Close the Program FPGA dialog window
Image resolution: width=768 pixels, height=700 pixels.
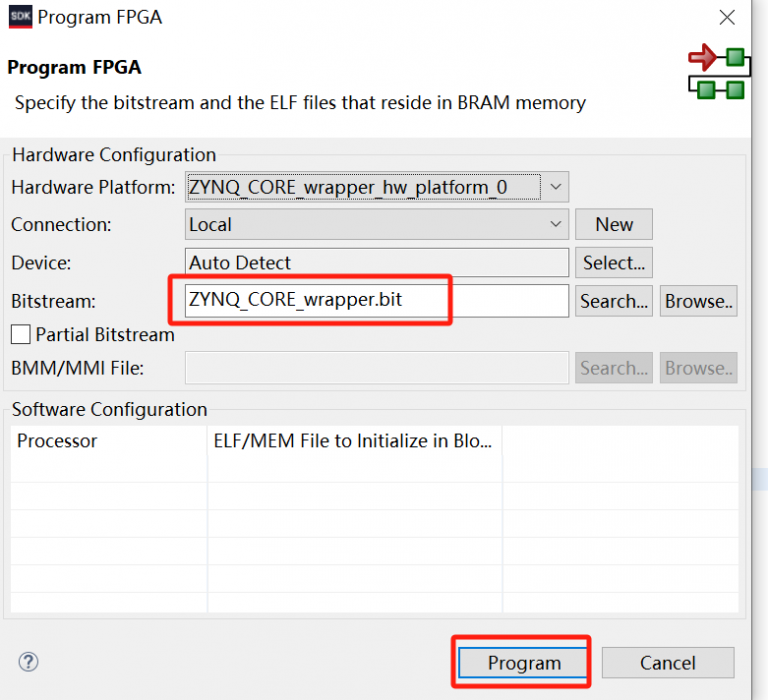coord(728,17)
